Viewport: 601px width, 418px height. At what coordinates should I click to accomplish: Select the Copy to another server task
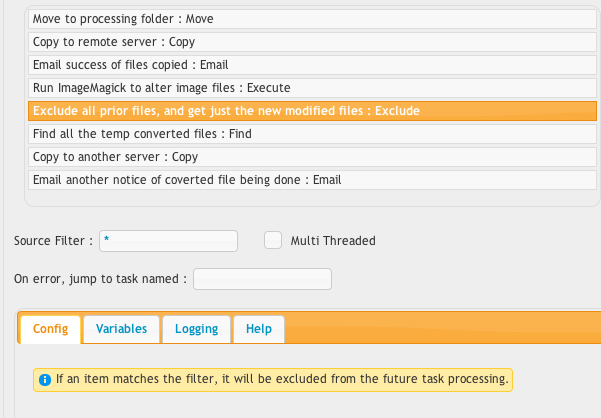coord(312,157)
